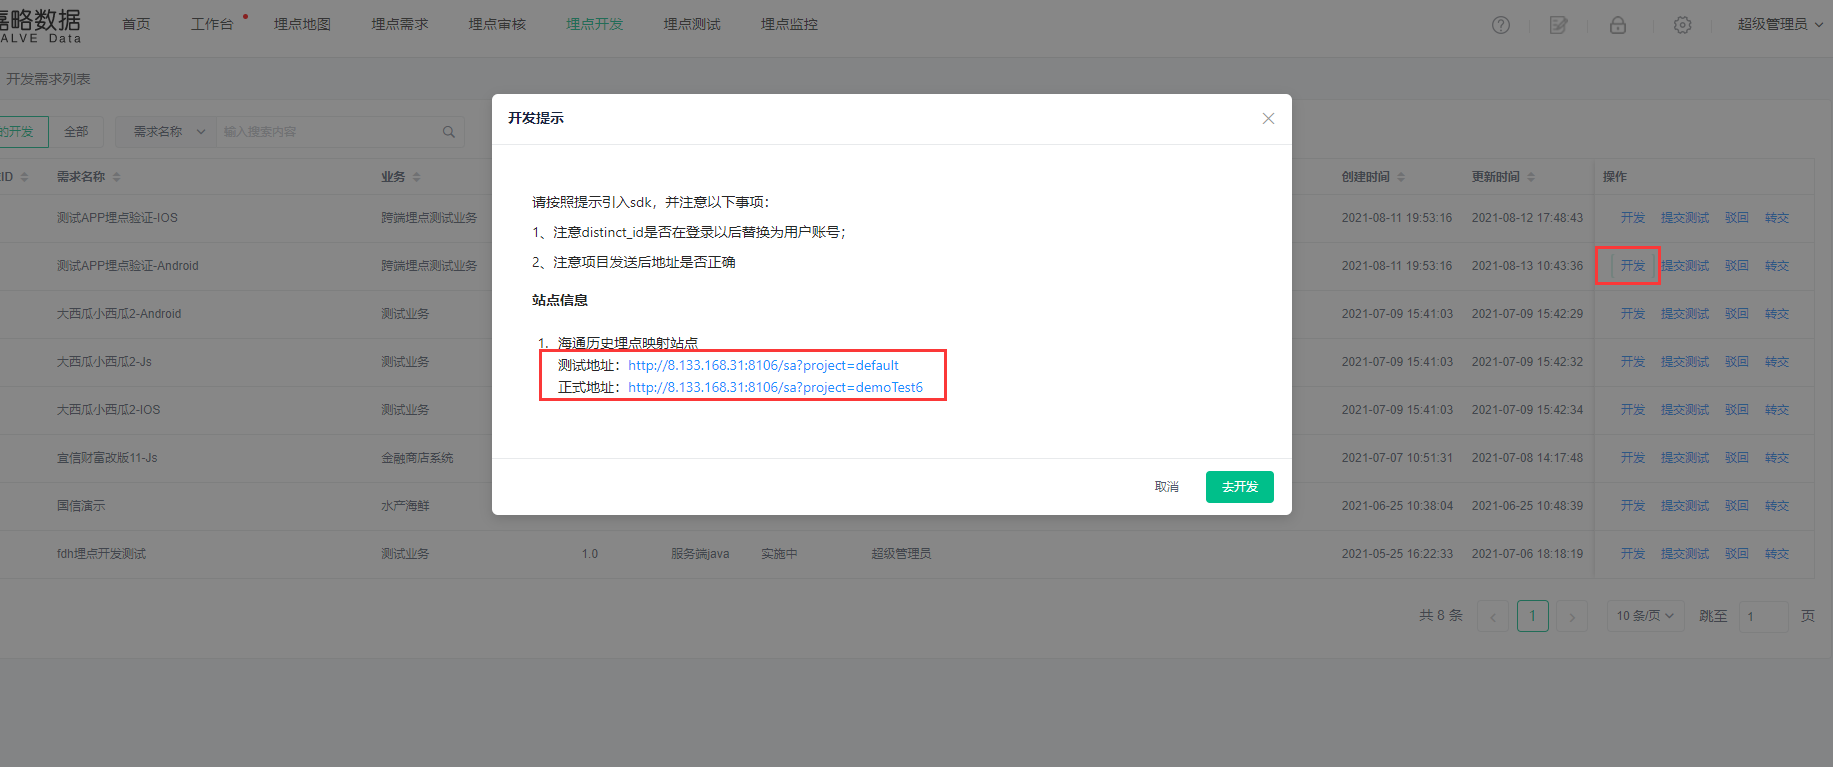
Task: Click the 大西瓜小西瓜2-IOS requirement name
Action: tap(108, 410)
